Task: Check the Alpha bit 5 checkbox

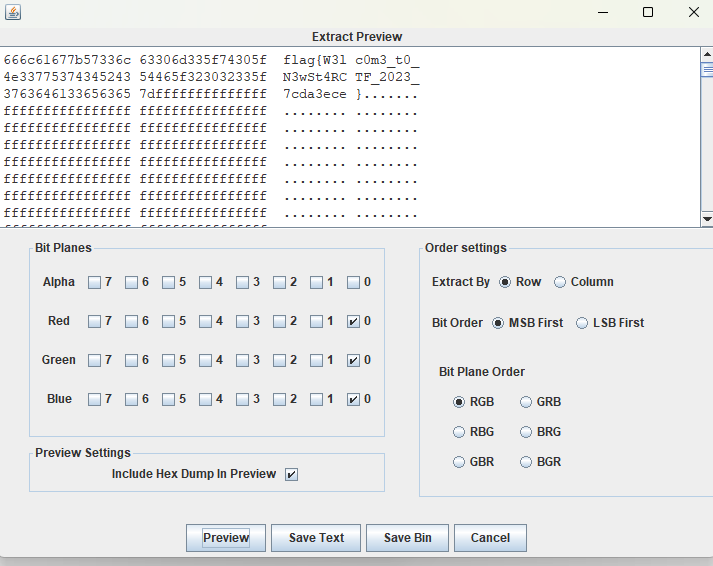Action: [x=168, y=282]
